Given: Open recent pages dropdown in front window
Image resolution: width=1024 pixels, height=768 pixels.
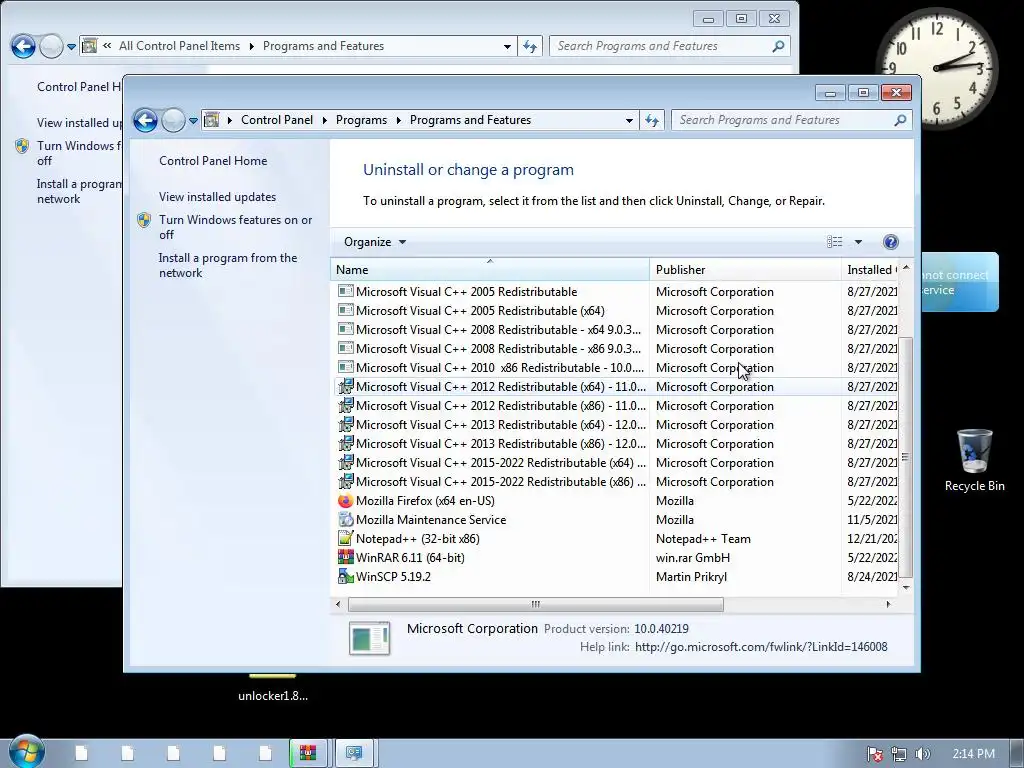Looking at the screenshot, I should [x=193, y=121].
